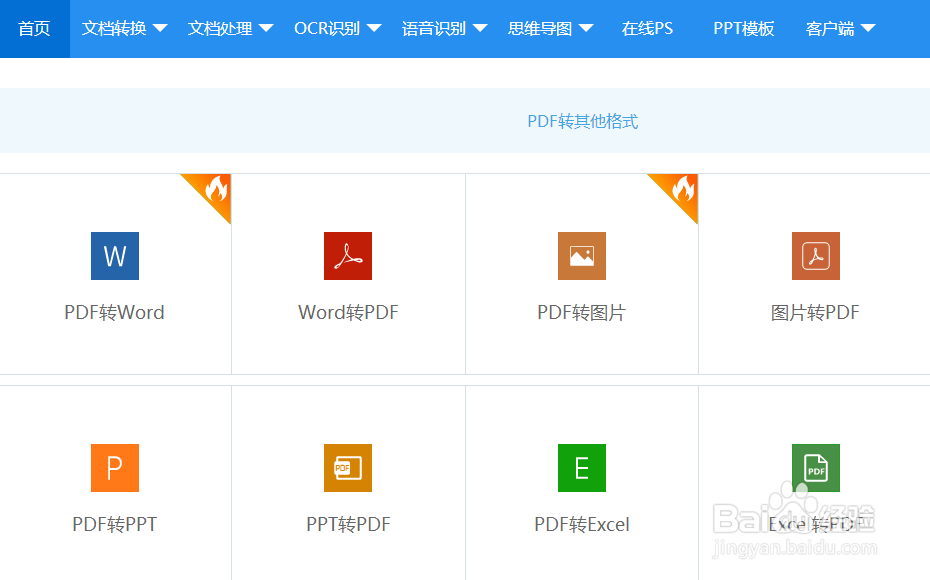Open the Word转PDF tool icon

[348, 256]
